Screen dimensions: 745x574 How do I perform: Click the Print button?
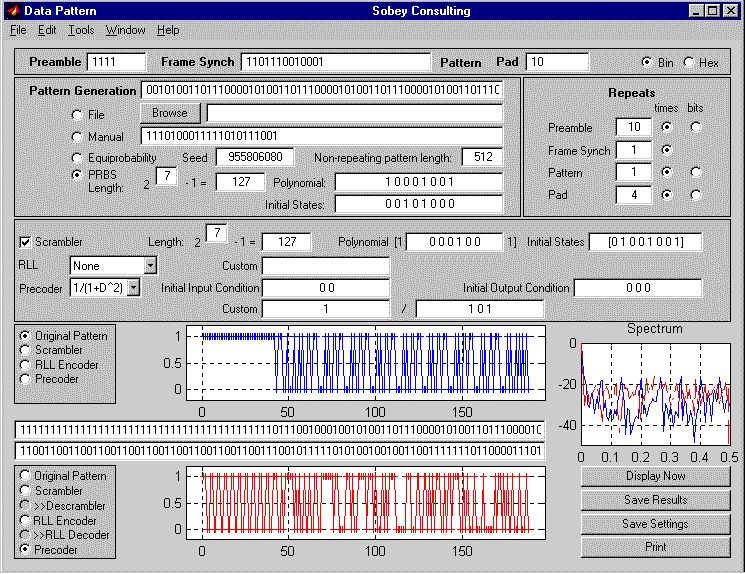pyautogui.click(x=656, y=547)
